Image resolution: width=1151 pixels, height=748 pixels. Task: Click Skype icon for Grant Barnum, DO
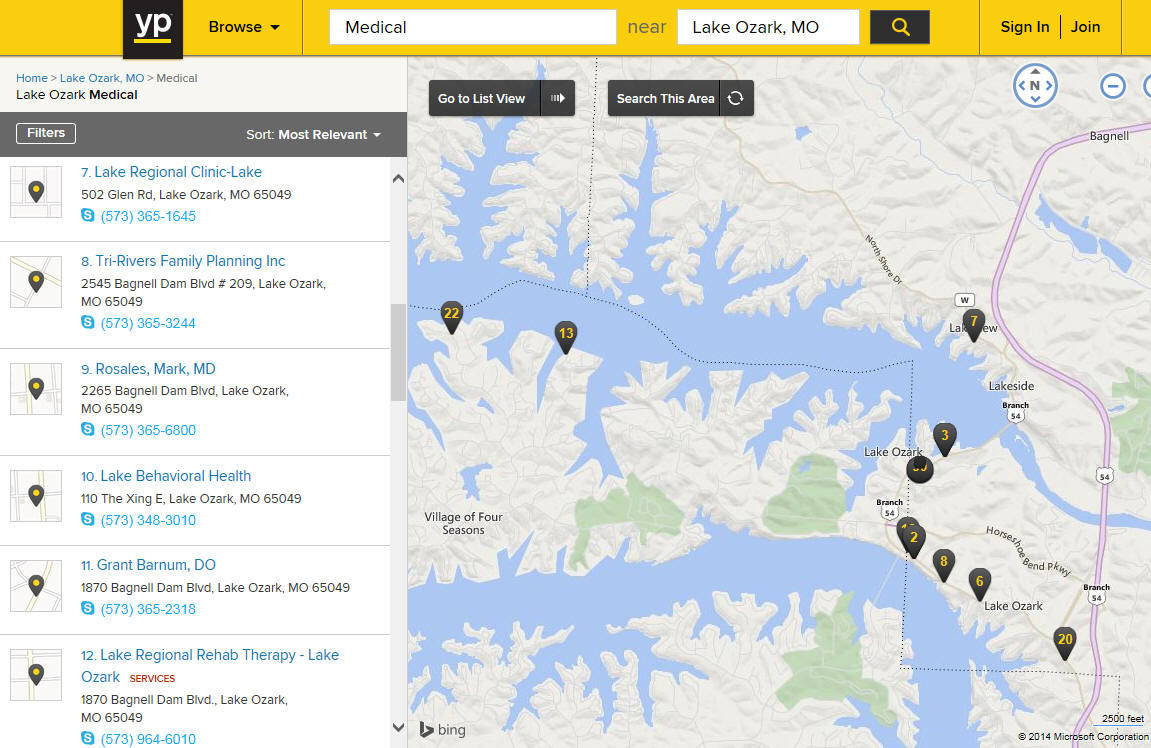click(87, 608)
